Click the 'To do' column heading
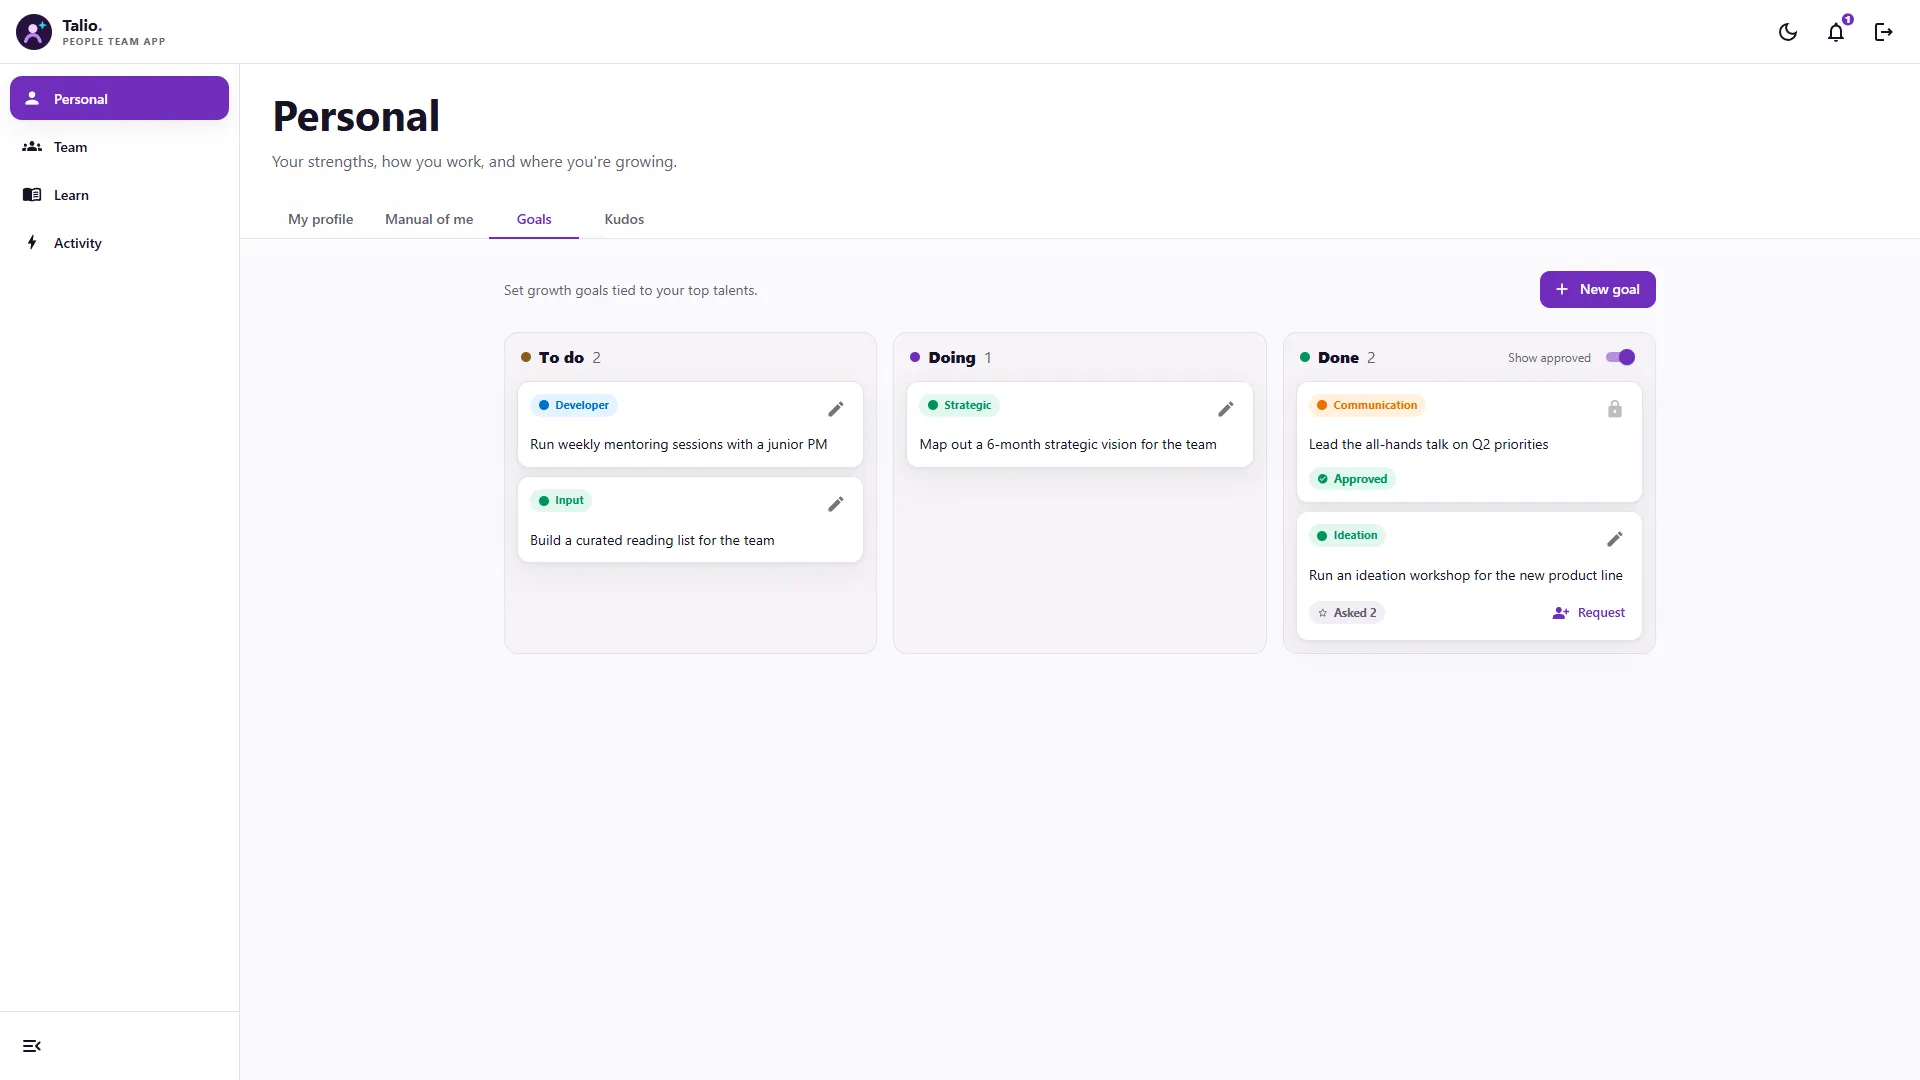The image size is (1920, 1080). [x=561, y=357]
